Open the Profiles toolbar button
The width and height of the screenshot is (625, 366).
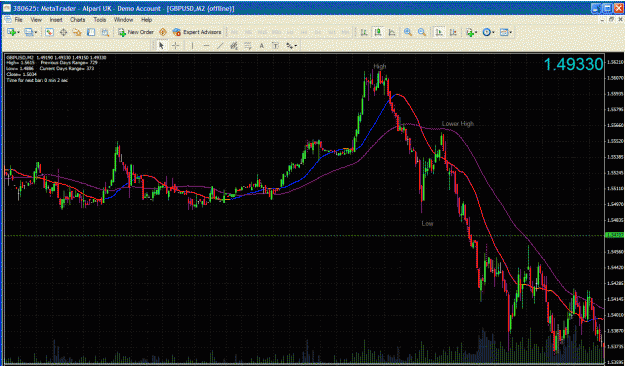tap(28, 32)
